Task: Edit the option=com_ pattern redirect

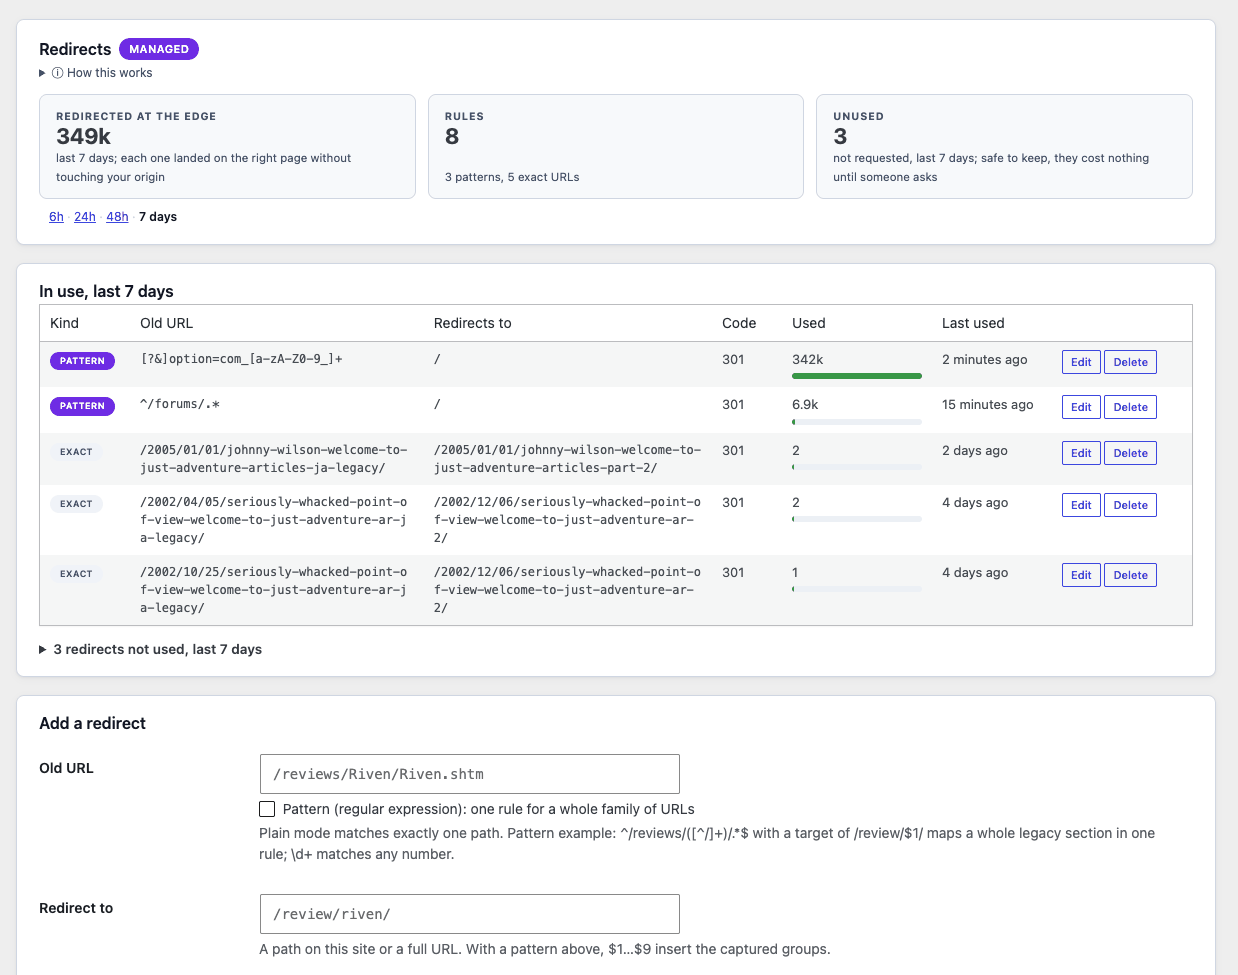Action: pyautogui.click(x=1081, y=362)
